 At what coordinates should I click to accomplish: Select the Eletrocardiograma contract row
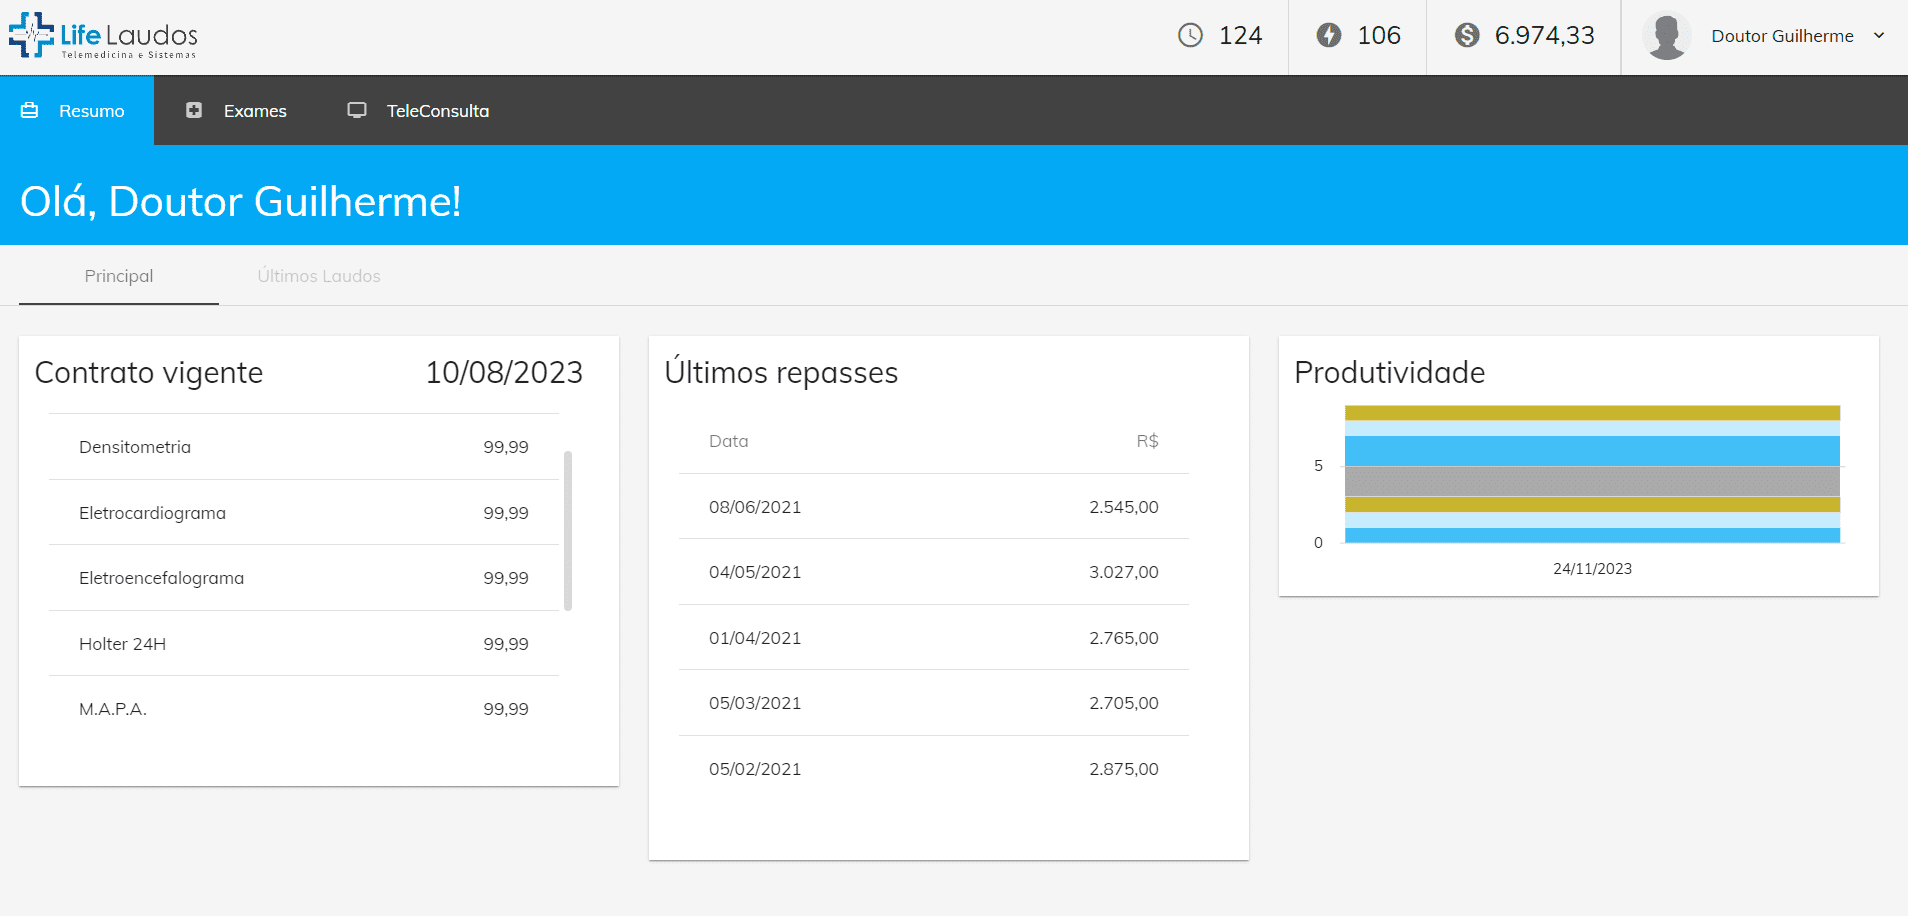point(303,513)
